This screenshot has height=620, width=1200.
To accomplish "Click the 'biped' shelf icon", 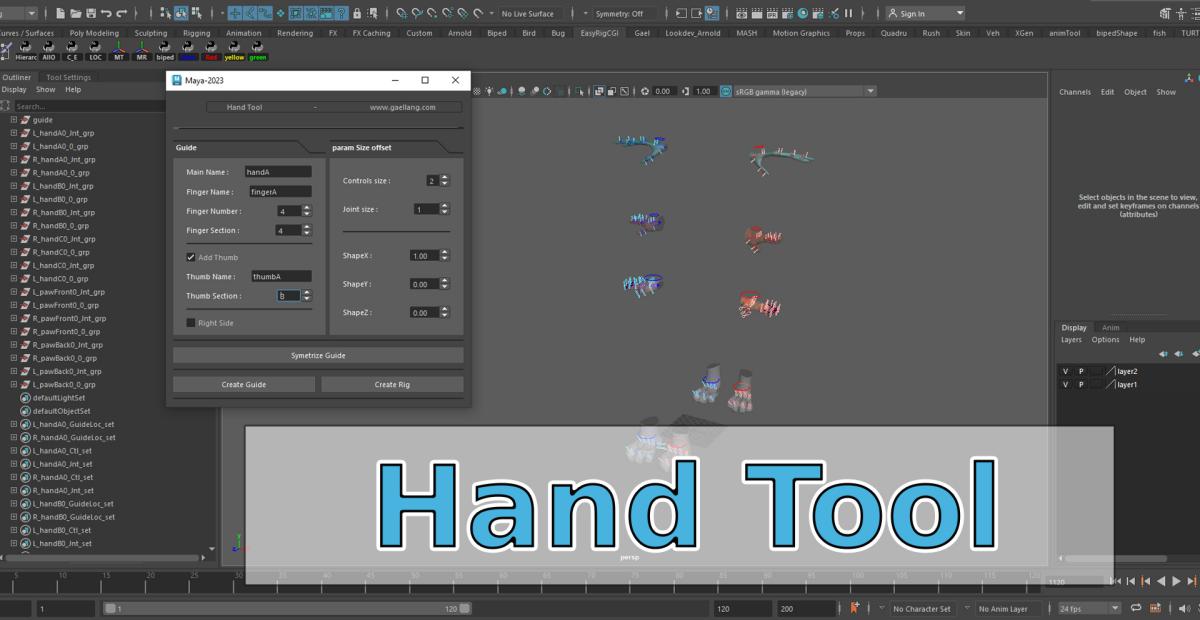I will 164,51.
